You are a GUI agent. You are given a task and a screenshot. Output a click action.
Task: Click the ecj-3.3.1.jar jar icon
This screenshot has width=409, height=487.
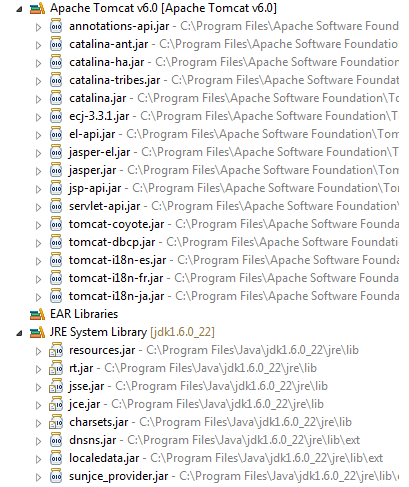[56, 116]
